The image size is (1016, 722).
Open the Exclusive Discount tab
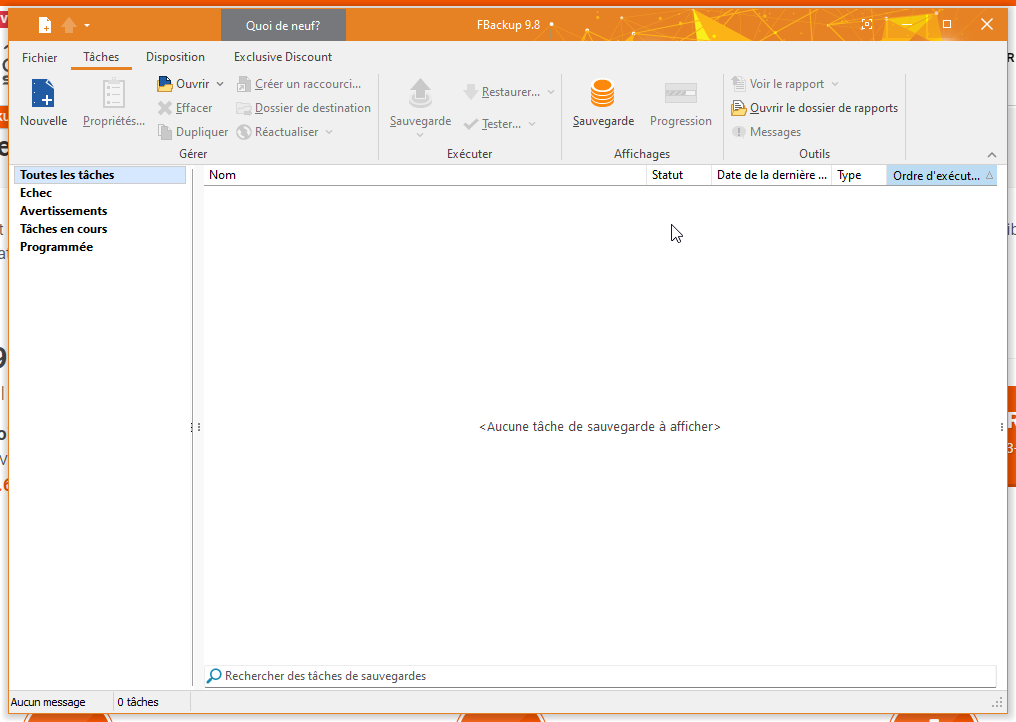[283, 57]
